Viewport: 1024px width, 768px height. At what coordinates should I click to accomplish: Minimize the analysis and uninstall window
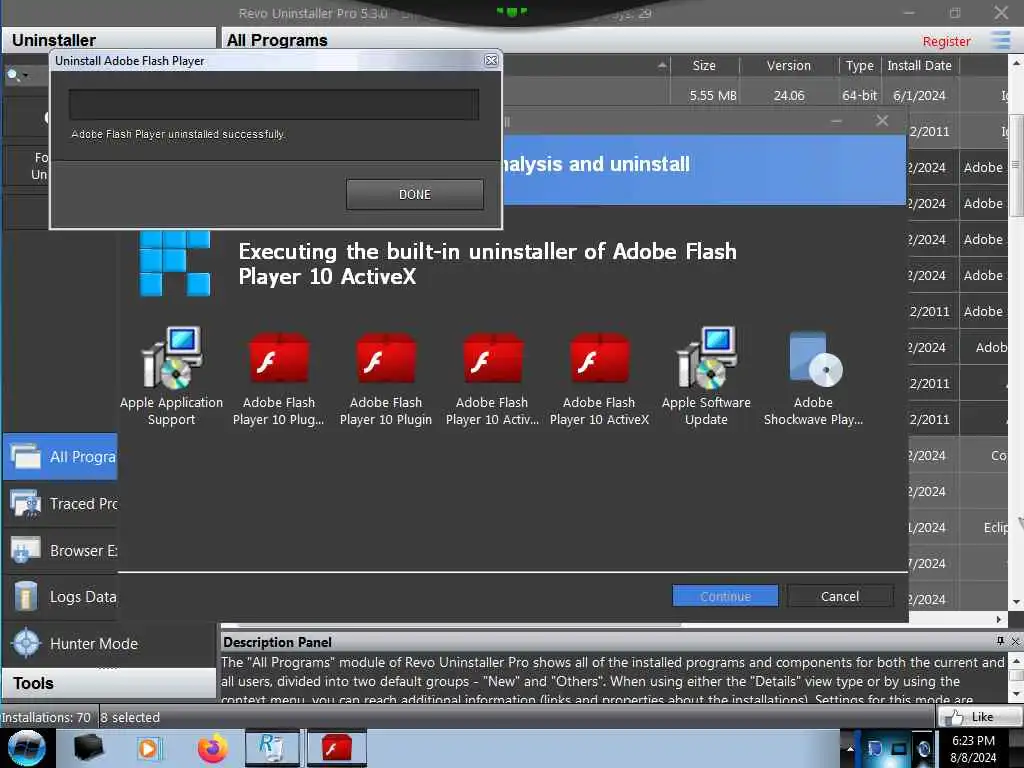point(836,121)
